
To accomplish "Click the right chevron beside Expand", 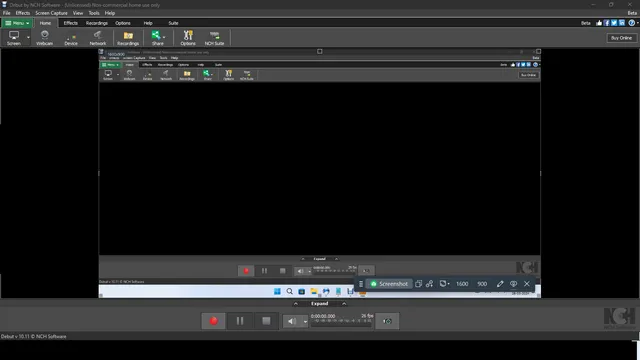I will click(344, 304).
